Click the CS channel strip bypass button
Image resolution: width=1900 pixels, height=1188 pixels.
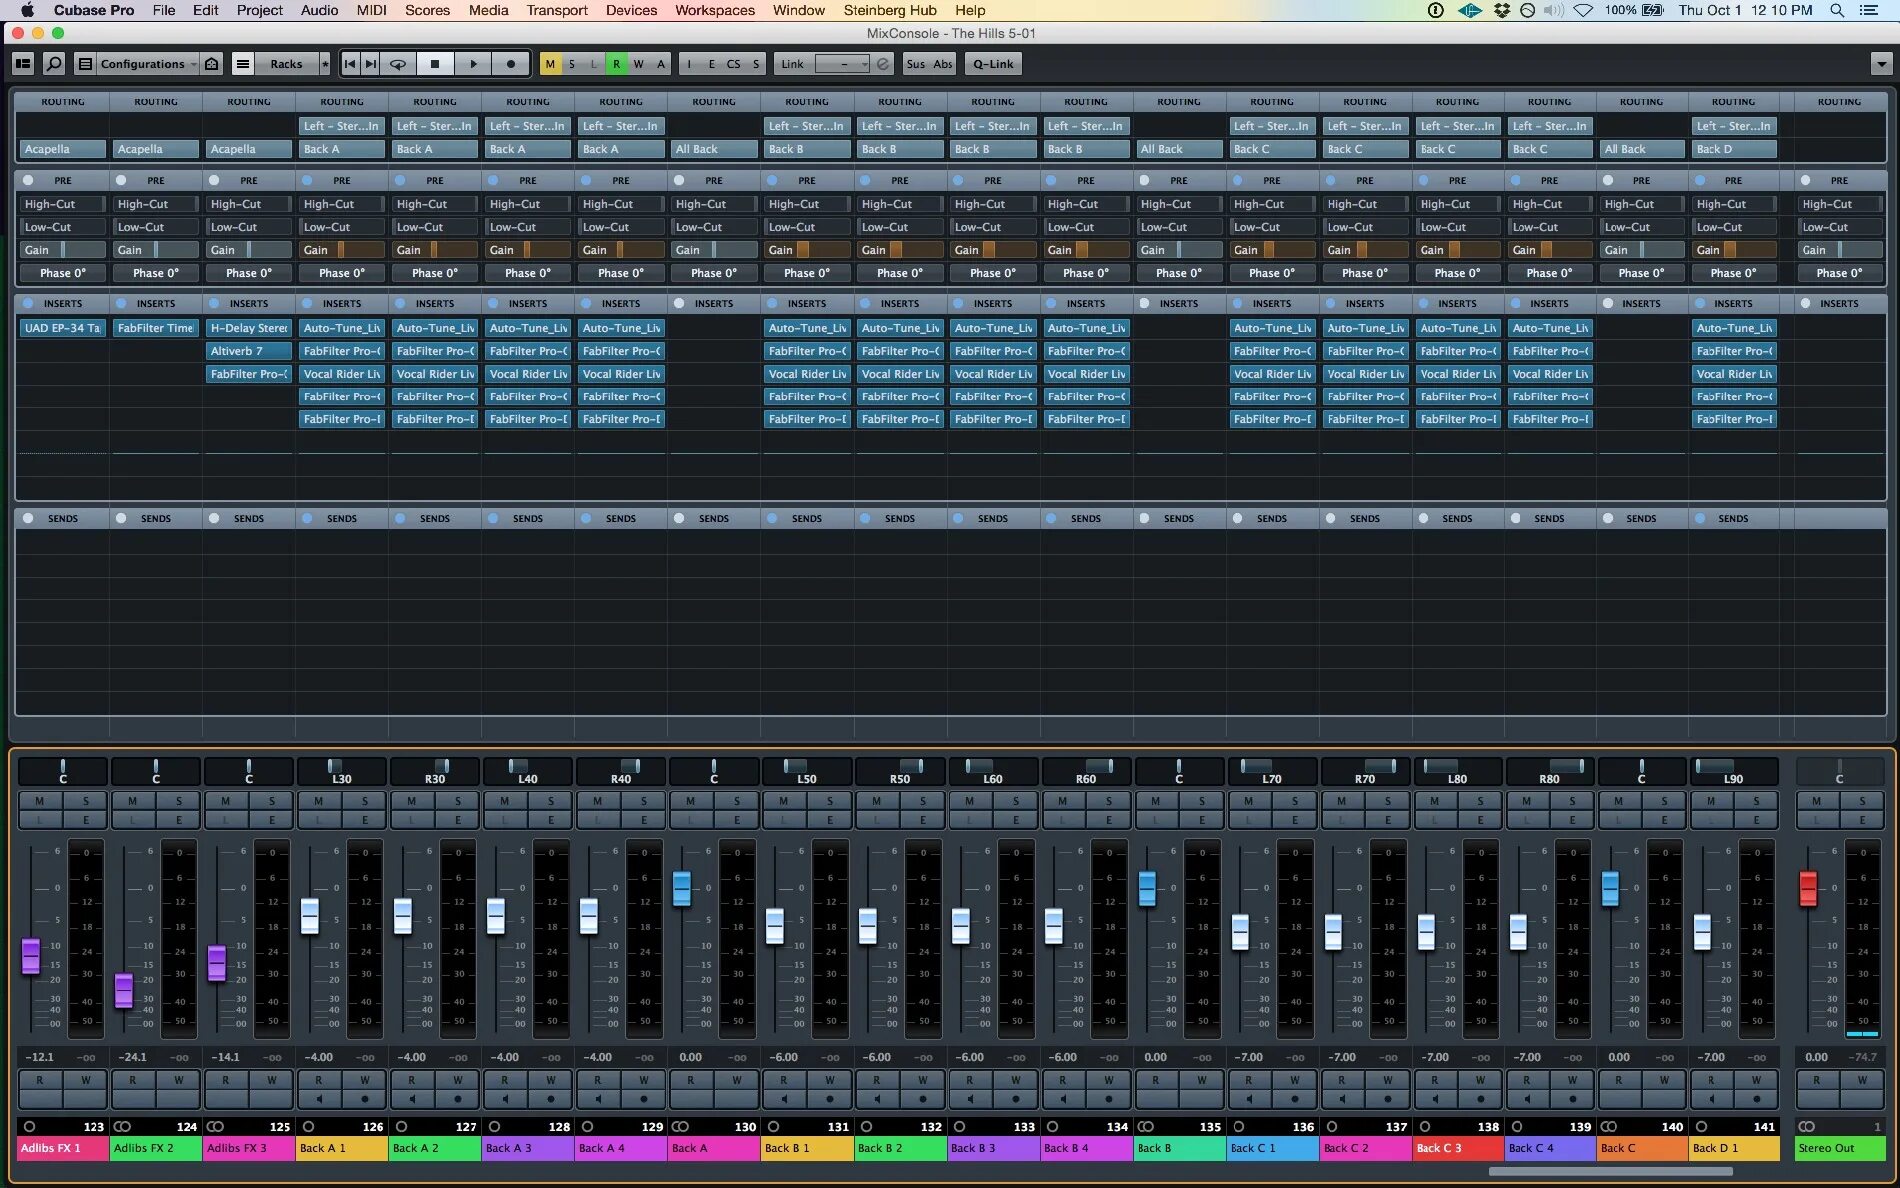734,64
